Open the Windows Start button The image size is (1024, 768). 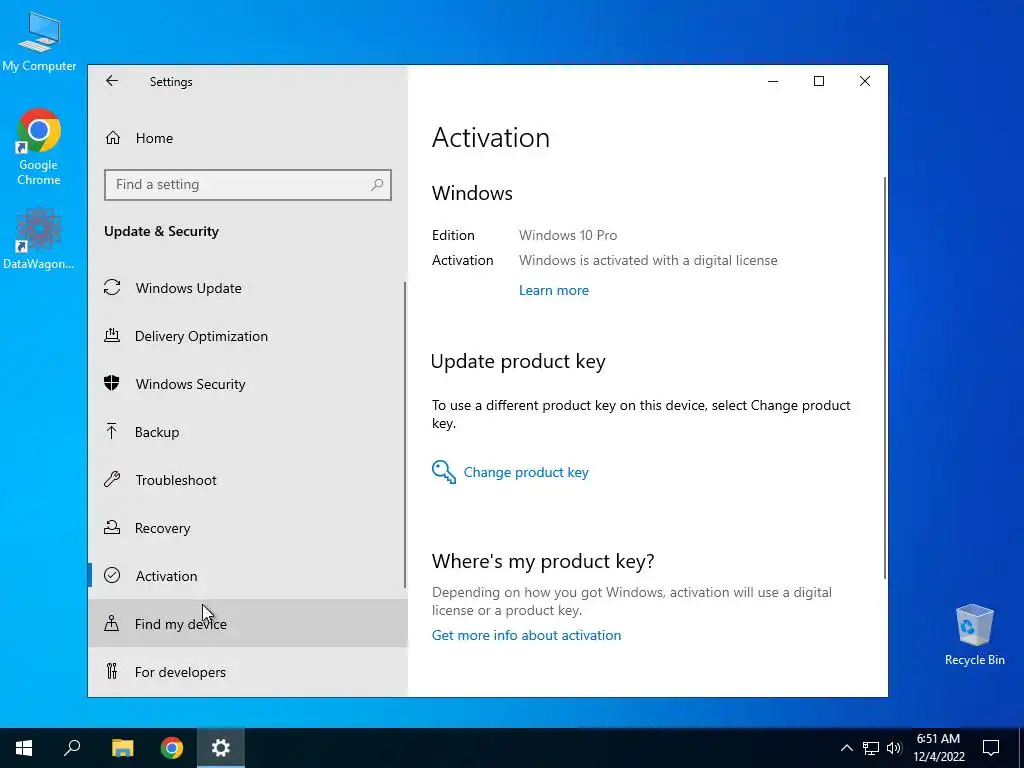coord(24,748)
